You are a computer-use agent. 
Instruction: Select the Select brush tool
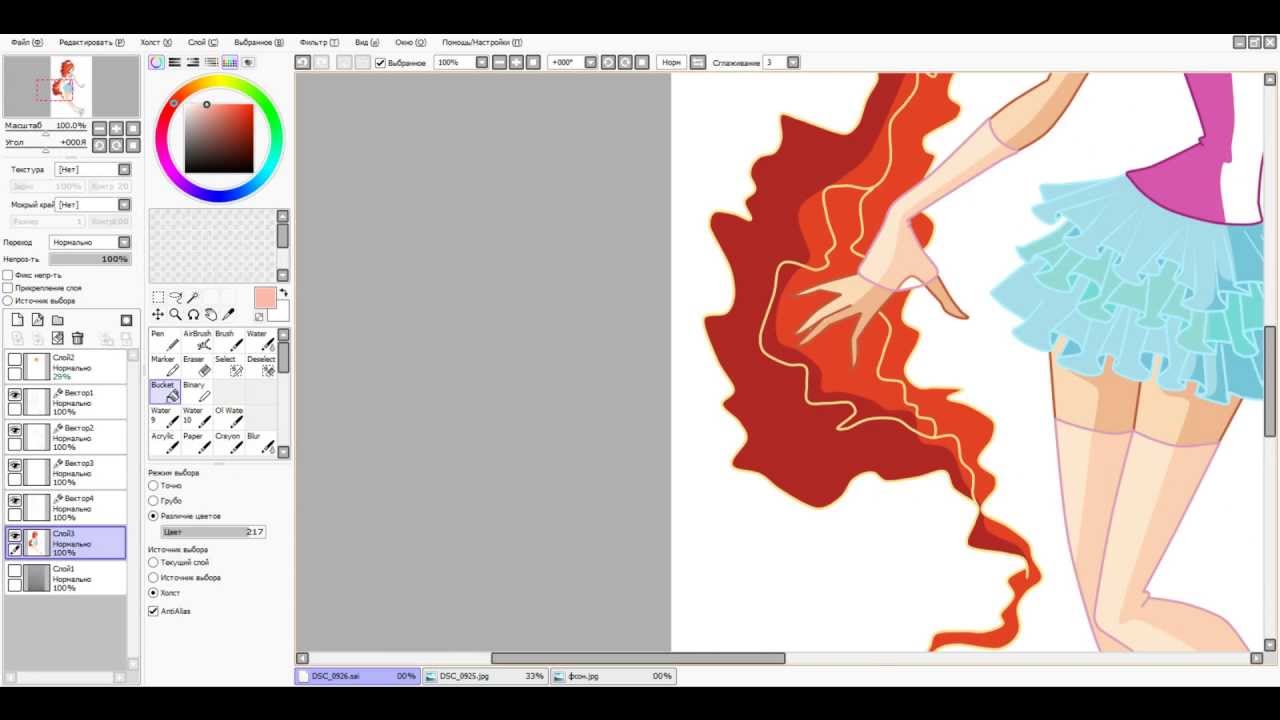(x=229, y=365)
